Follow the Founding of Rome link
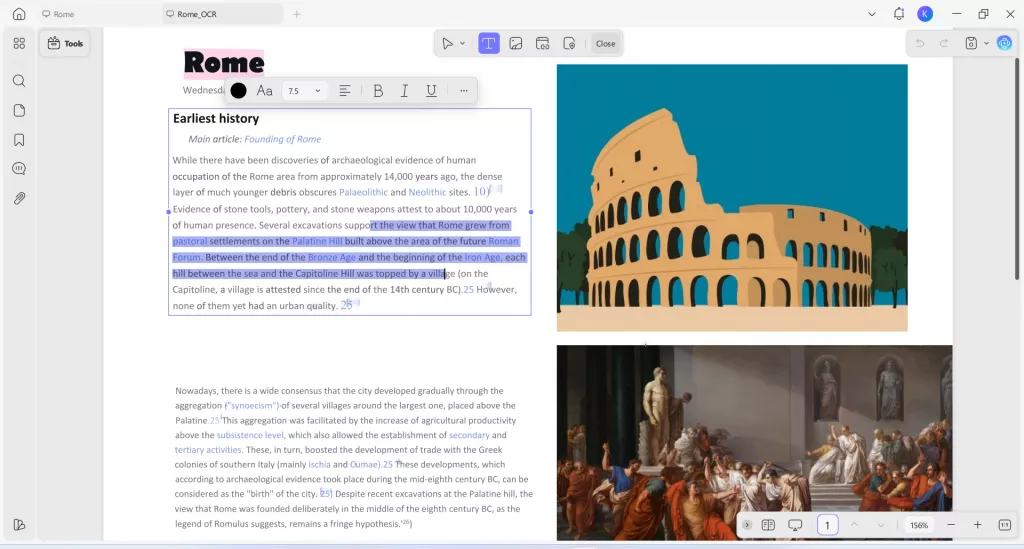 282,139
